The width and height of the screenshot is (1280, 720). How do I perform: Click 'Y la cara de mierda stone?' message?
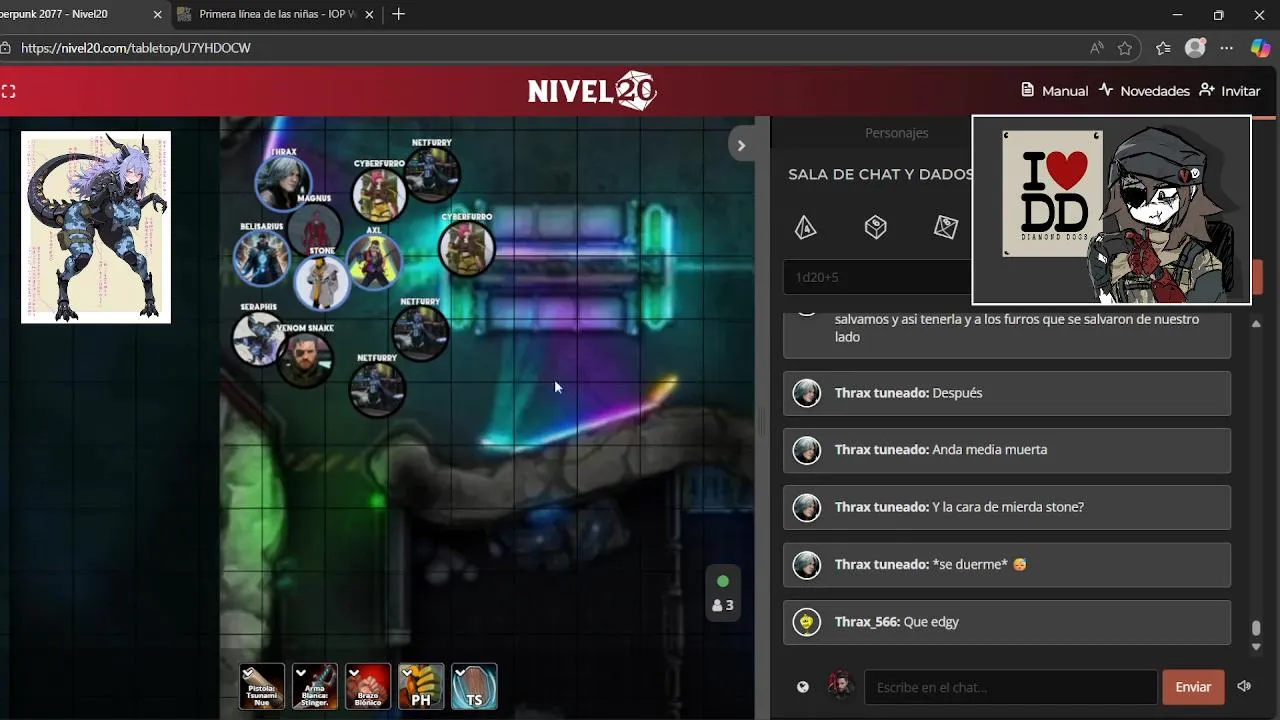pos(1007,507)
